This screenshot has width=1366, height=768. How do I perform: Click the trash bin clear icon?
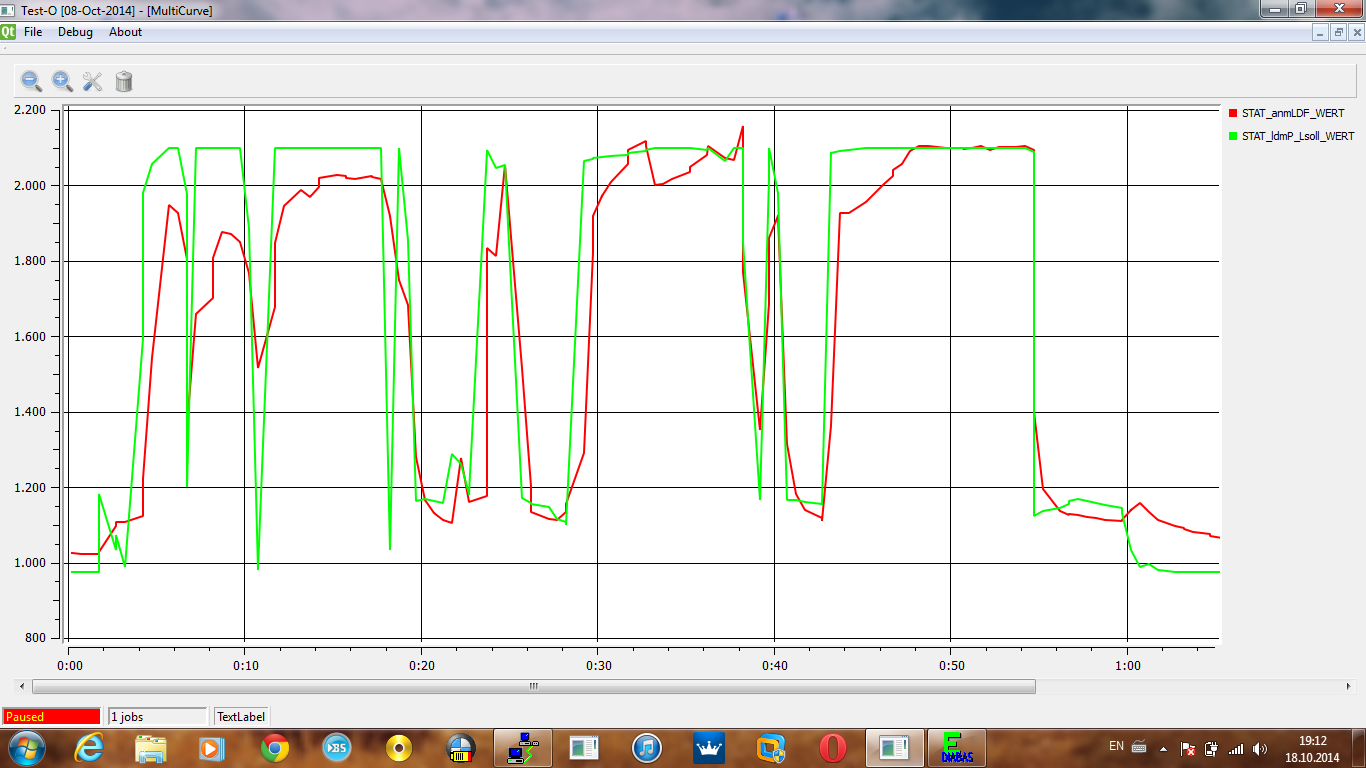(124, 81)
